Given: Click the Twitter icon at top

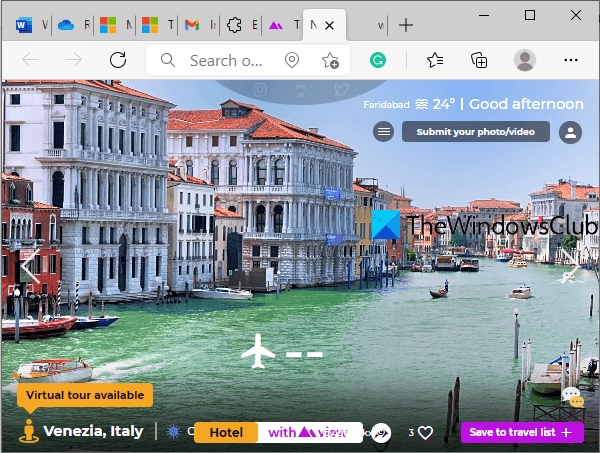Looking at the screenshot, I should tap(341, 90).
